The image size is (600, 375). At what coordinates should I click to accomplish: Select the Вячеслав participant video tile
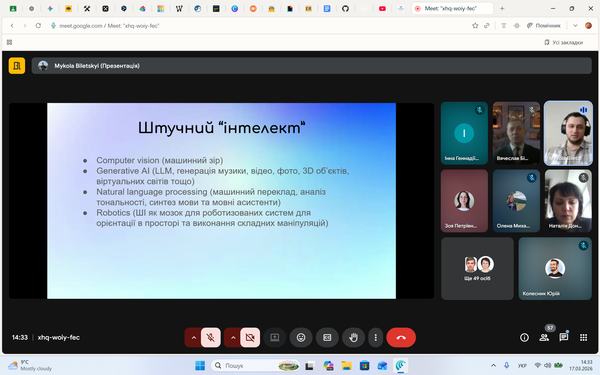(x=516, y=133)
